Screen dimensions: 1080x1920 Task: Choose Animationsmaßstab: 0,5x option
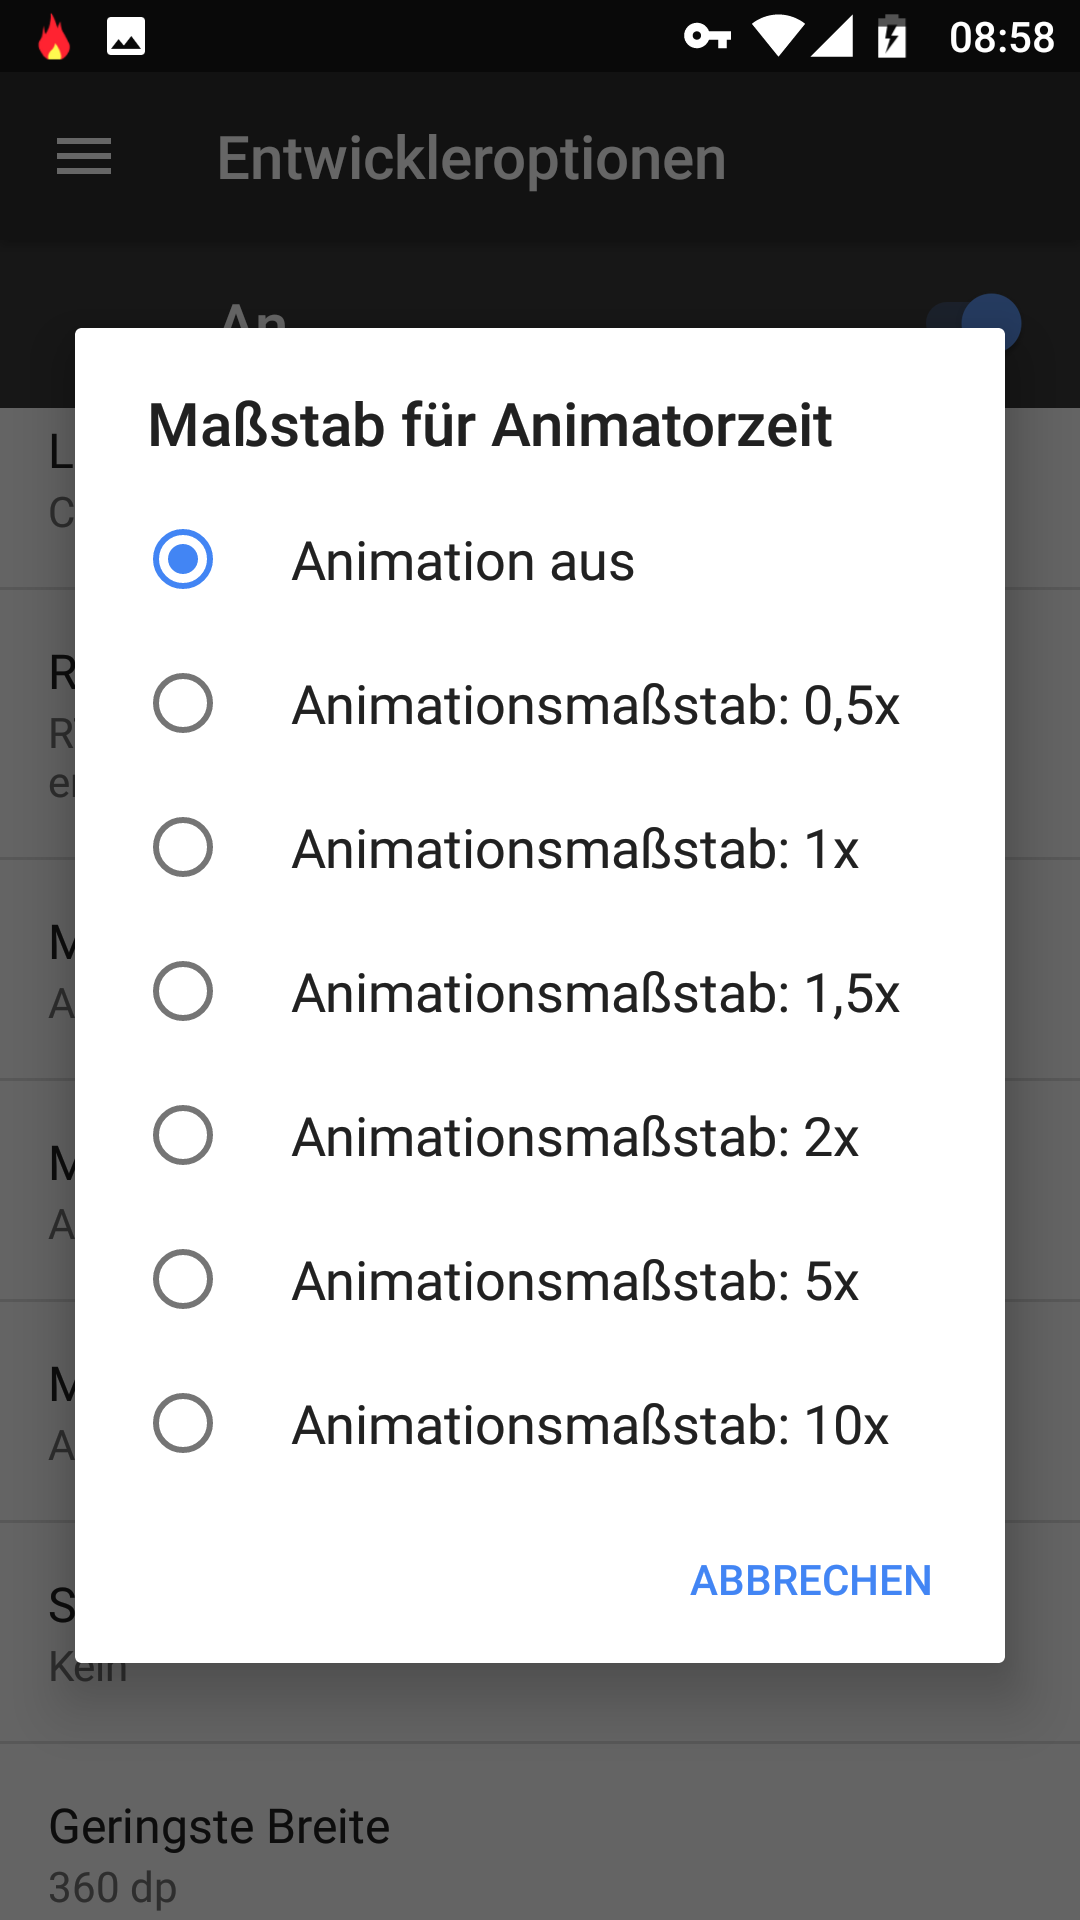(183, 703)
